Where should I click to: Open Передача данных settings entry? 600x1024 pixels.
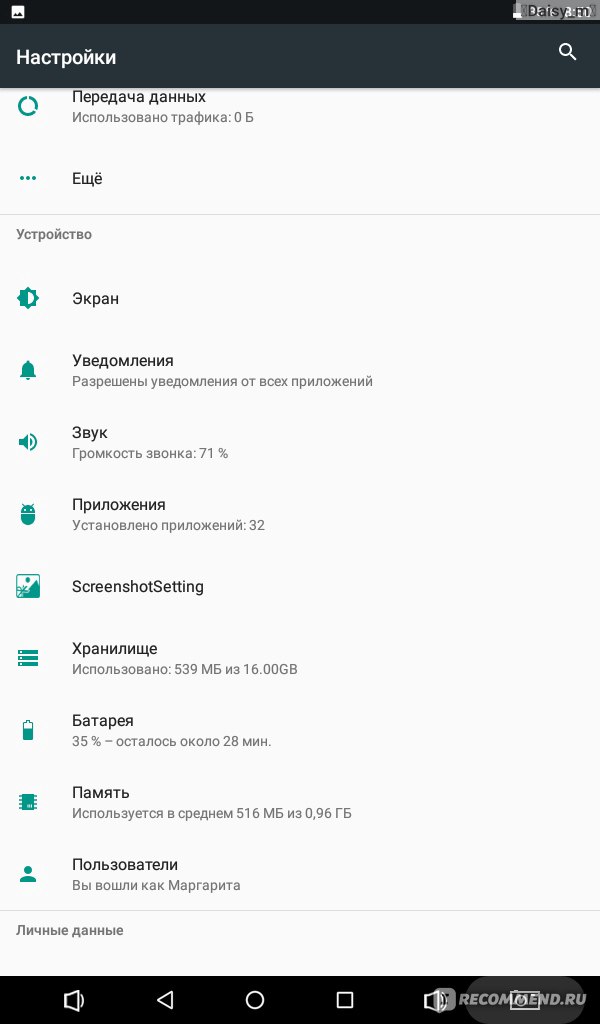[x=300, y=106]
